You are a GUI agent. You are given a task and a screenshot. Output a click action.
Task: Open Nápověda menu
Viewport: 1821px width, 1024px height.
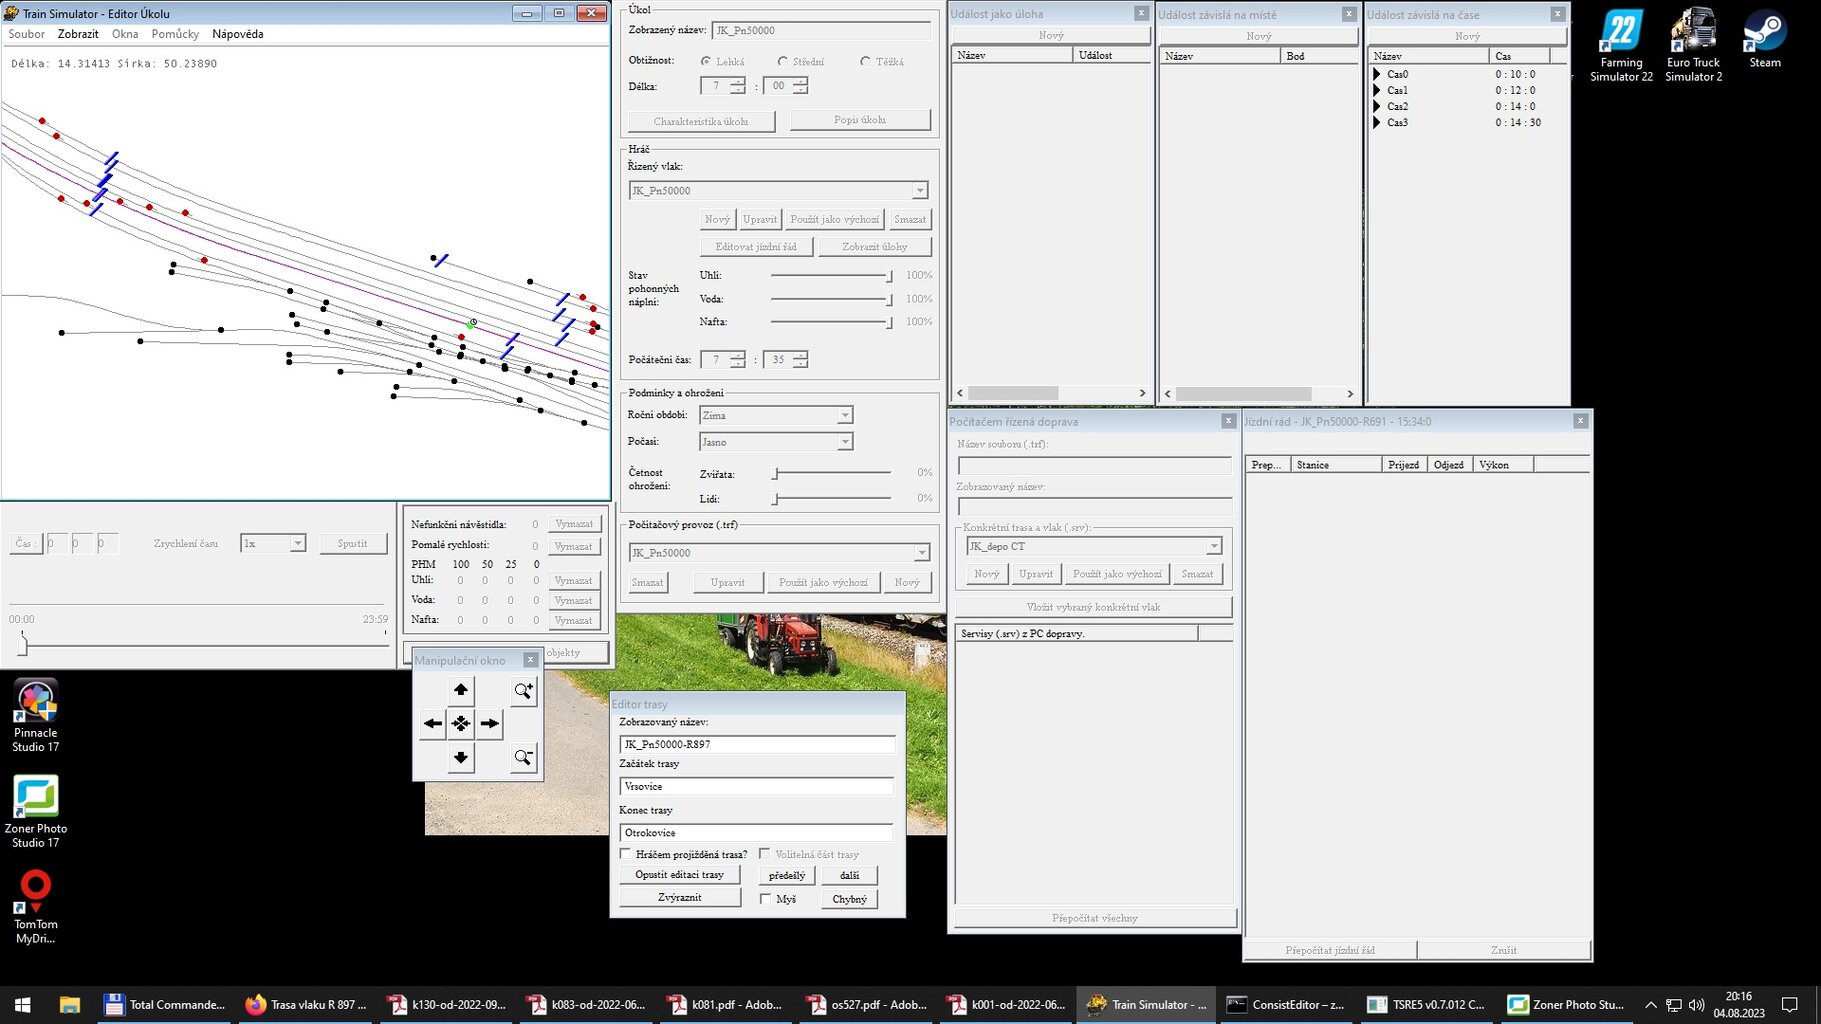pos(238,34)
